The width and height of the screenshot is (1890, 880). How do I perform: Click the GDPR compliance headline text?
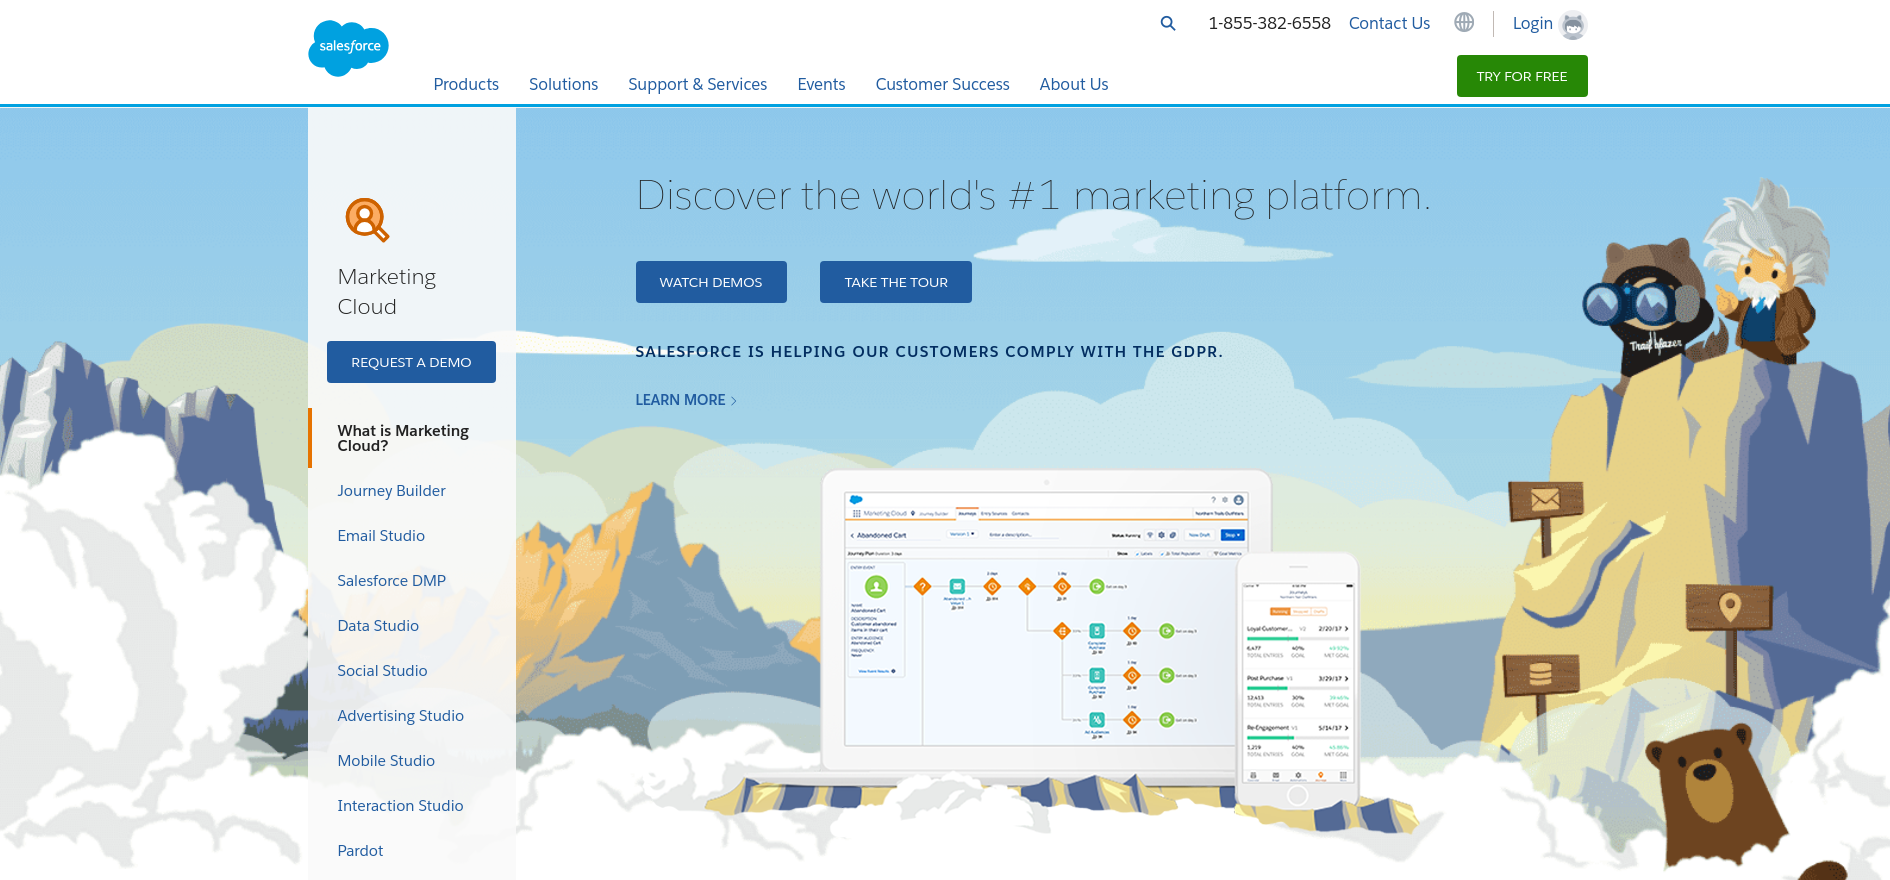(929, 352)
